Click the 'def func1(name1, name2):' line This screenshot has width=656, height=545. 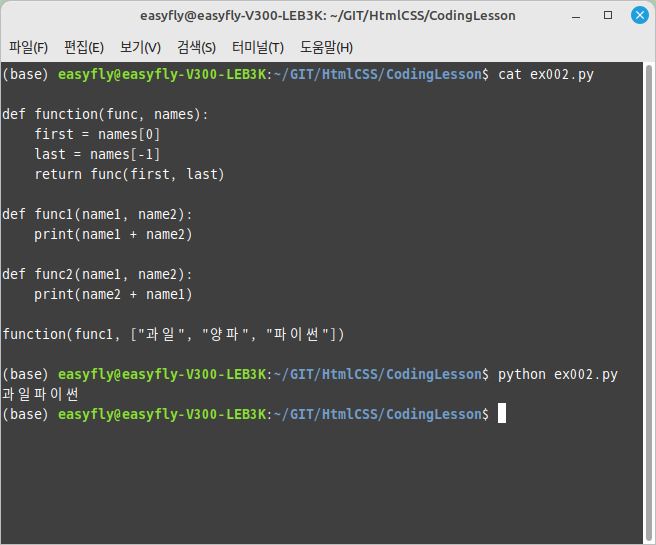coord(97,215)
